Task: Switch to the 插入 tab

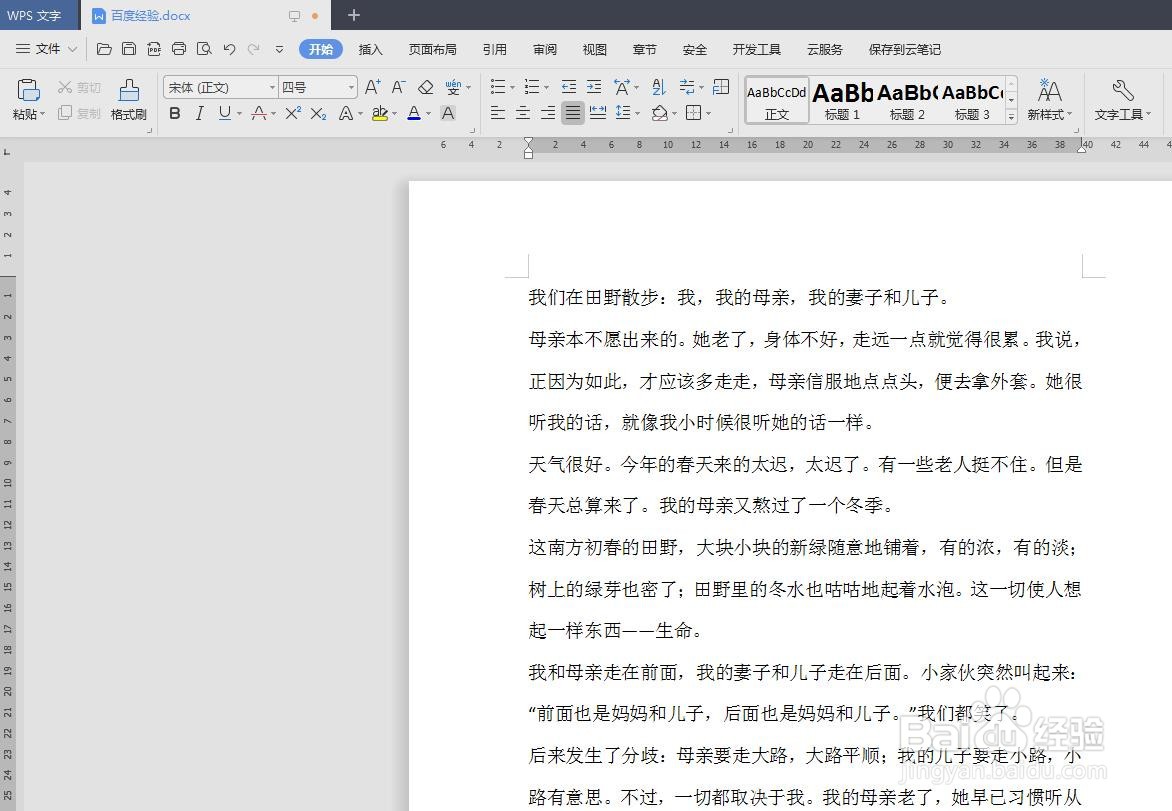Action: click(x=370, y=49)
